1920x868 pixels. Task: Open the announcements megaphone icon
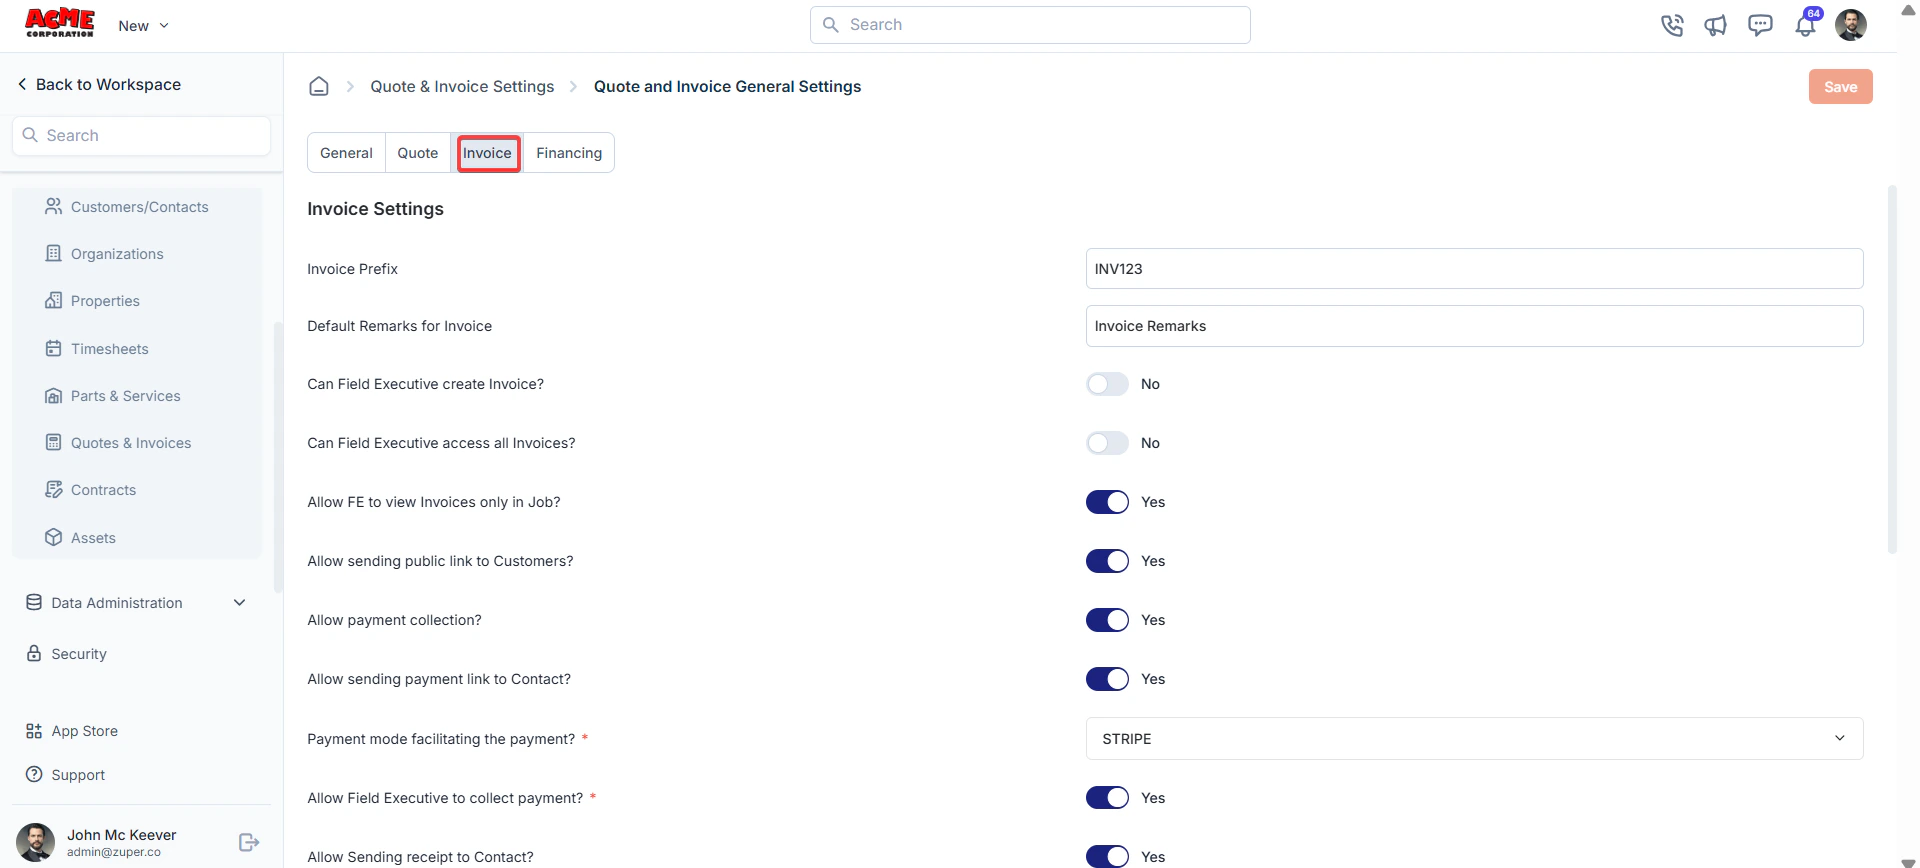(x=1716, y=25)
